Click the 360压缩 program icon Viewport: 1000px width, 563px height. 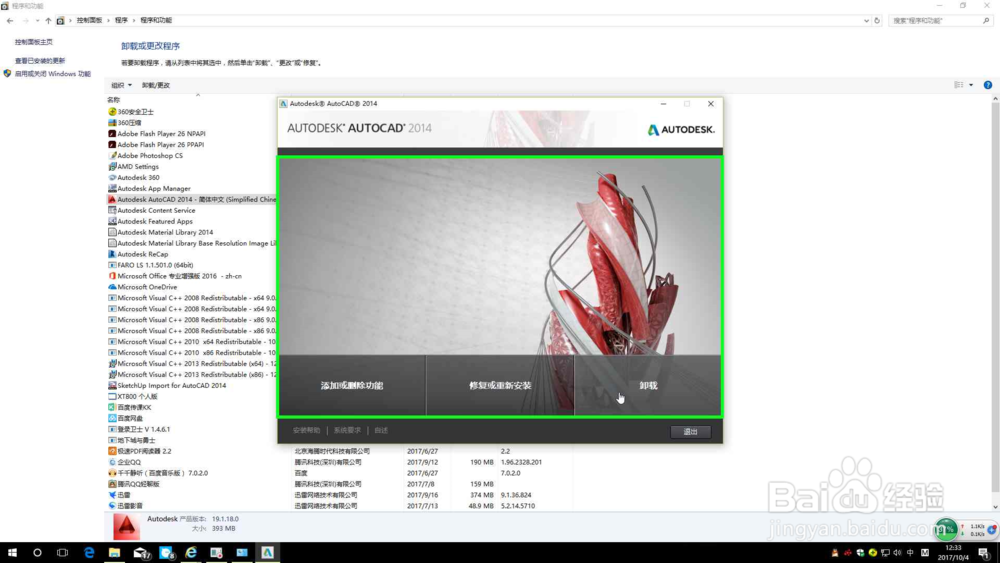click(112, 122)
